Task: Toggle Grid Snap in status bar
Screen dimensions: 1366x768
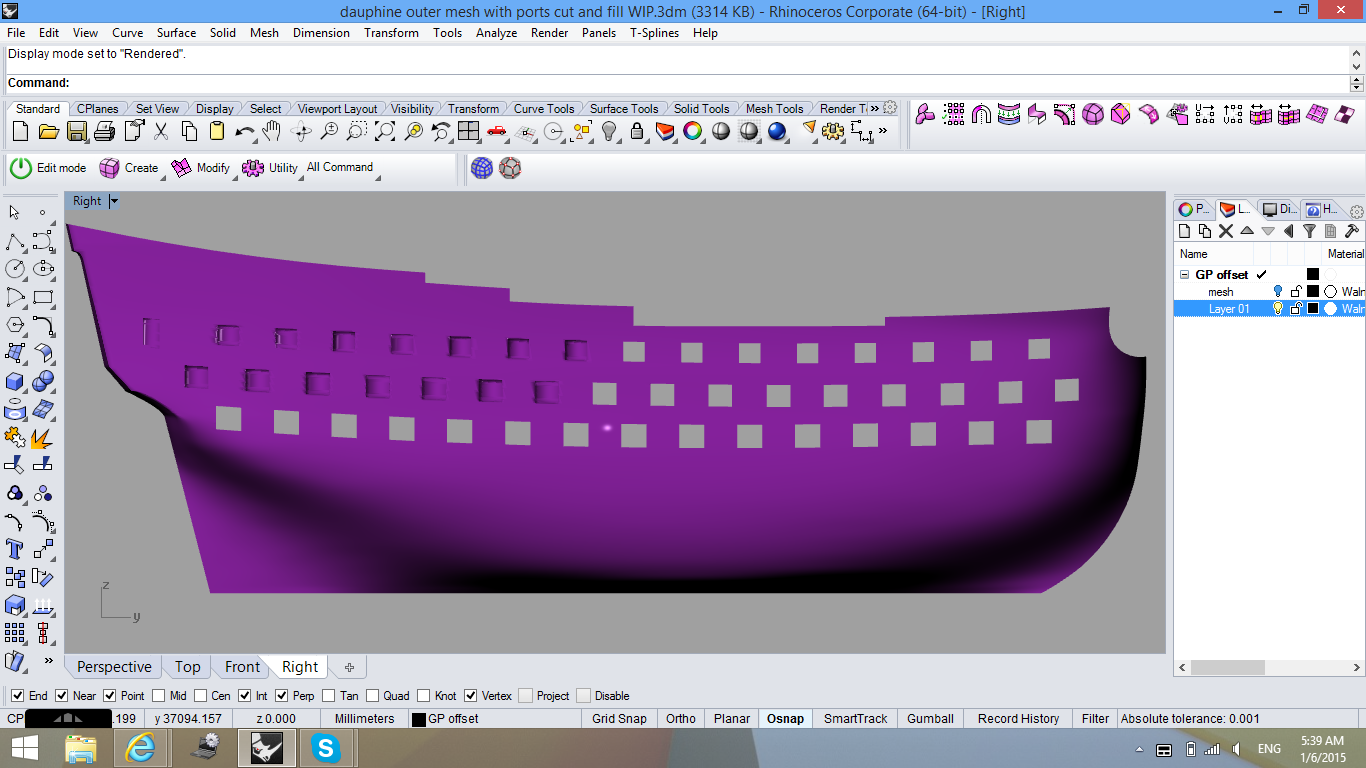Action: pyautogui.click(x=619, y=719)
